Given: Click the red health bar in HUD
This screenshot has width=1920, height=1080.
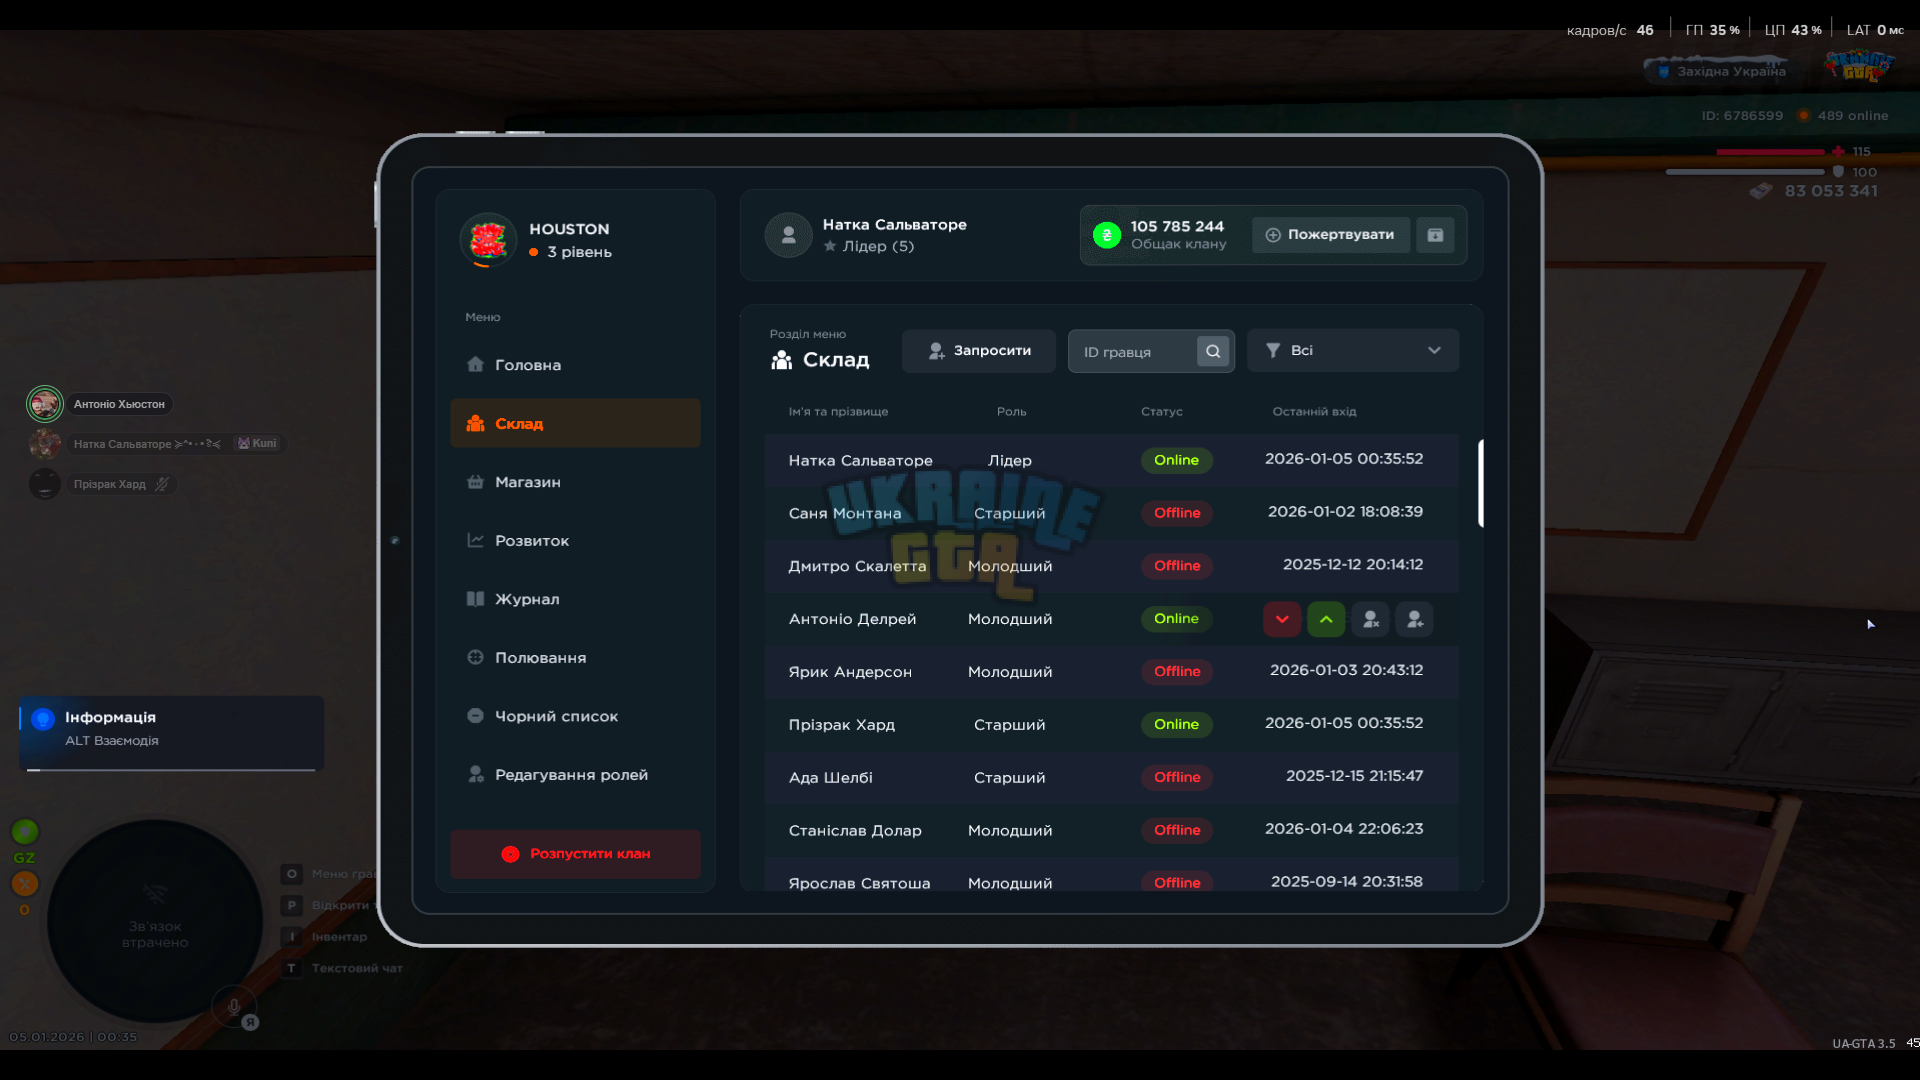Looking at the screenshot, I should pyautogui.click(x=1770, y=152).
